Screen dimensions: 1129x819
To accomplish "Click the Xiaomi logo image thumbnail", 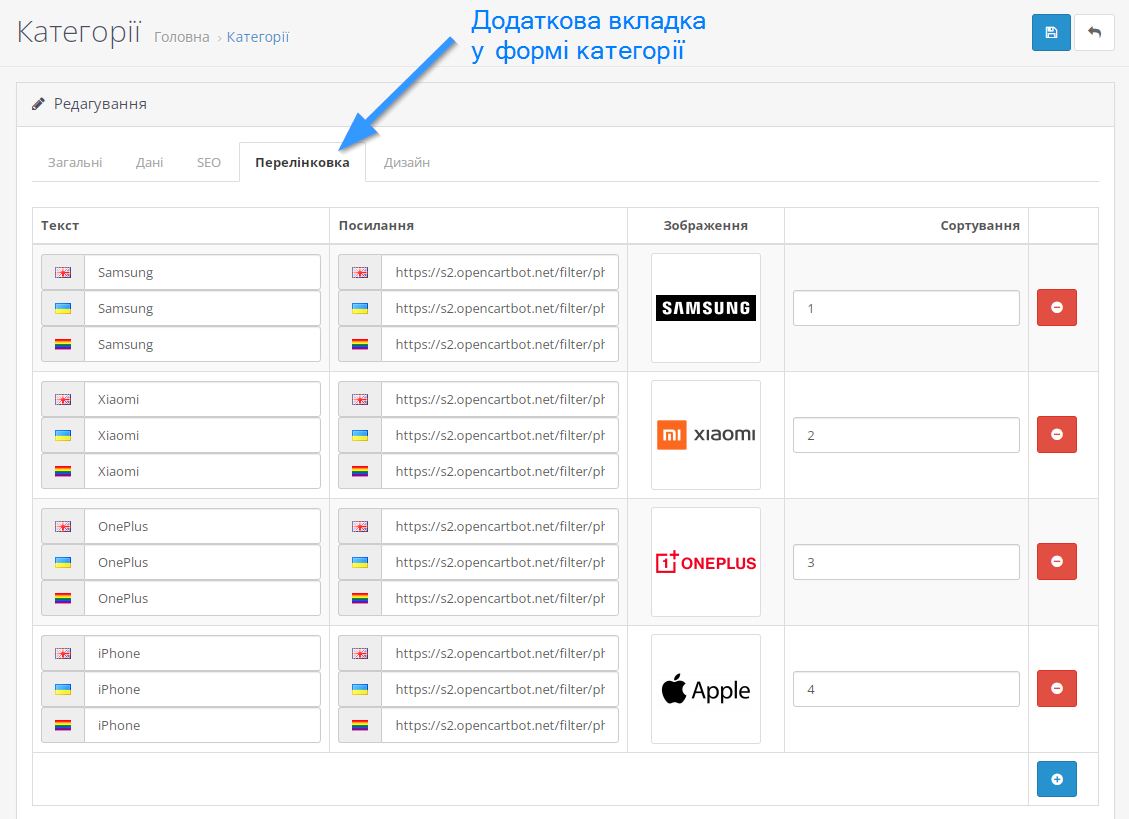I will tap(706, 435).
